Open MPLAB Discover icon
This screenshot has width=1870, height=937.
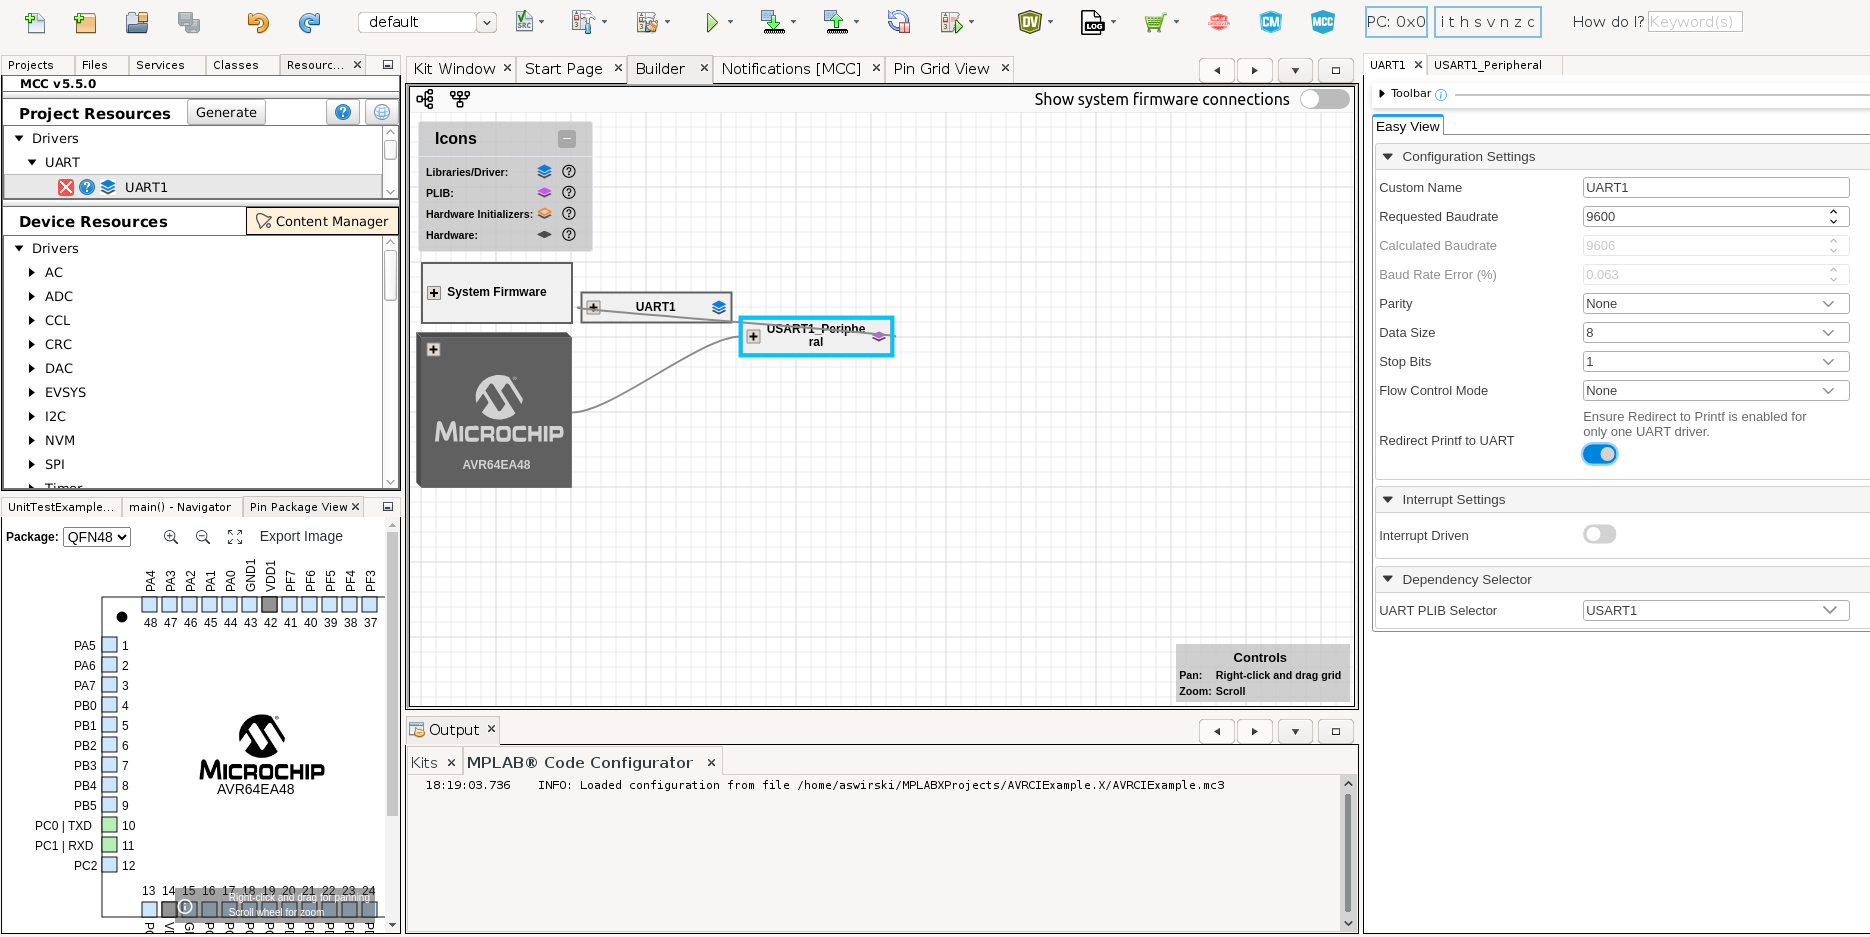[1219, 22]
